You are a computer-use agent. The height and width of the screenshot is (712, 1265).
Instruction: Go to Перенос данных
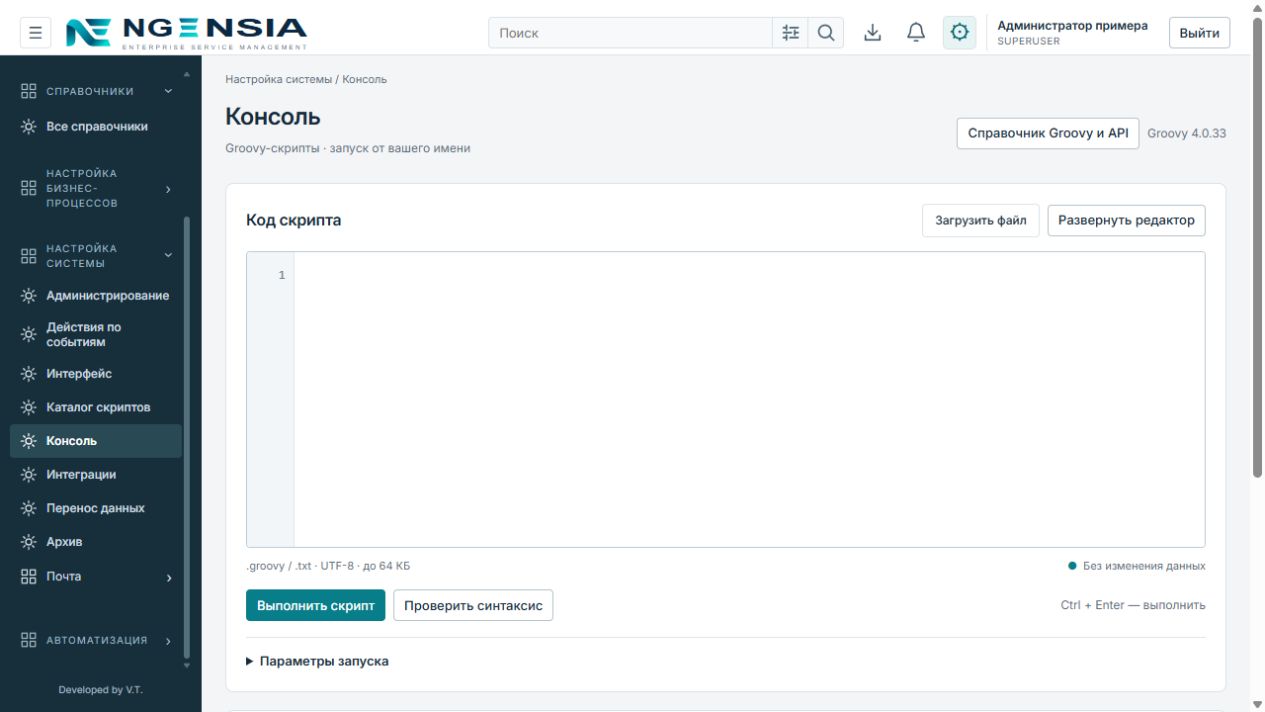pos(96,508)
